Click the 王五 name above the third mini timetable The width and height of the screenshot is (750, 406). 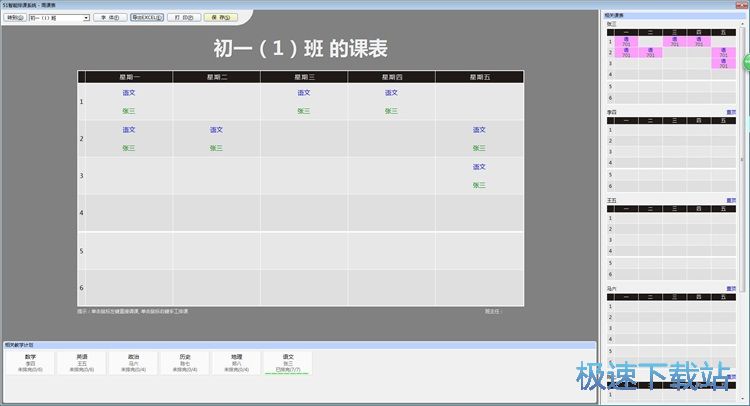point(612,200)
